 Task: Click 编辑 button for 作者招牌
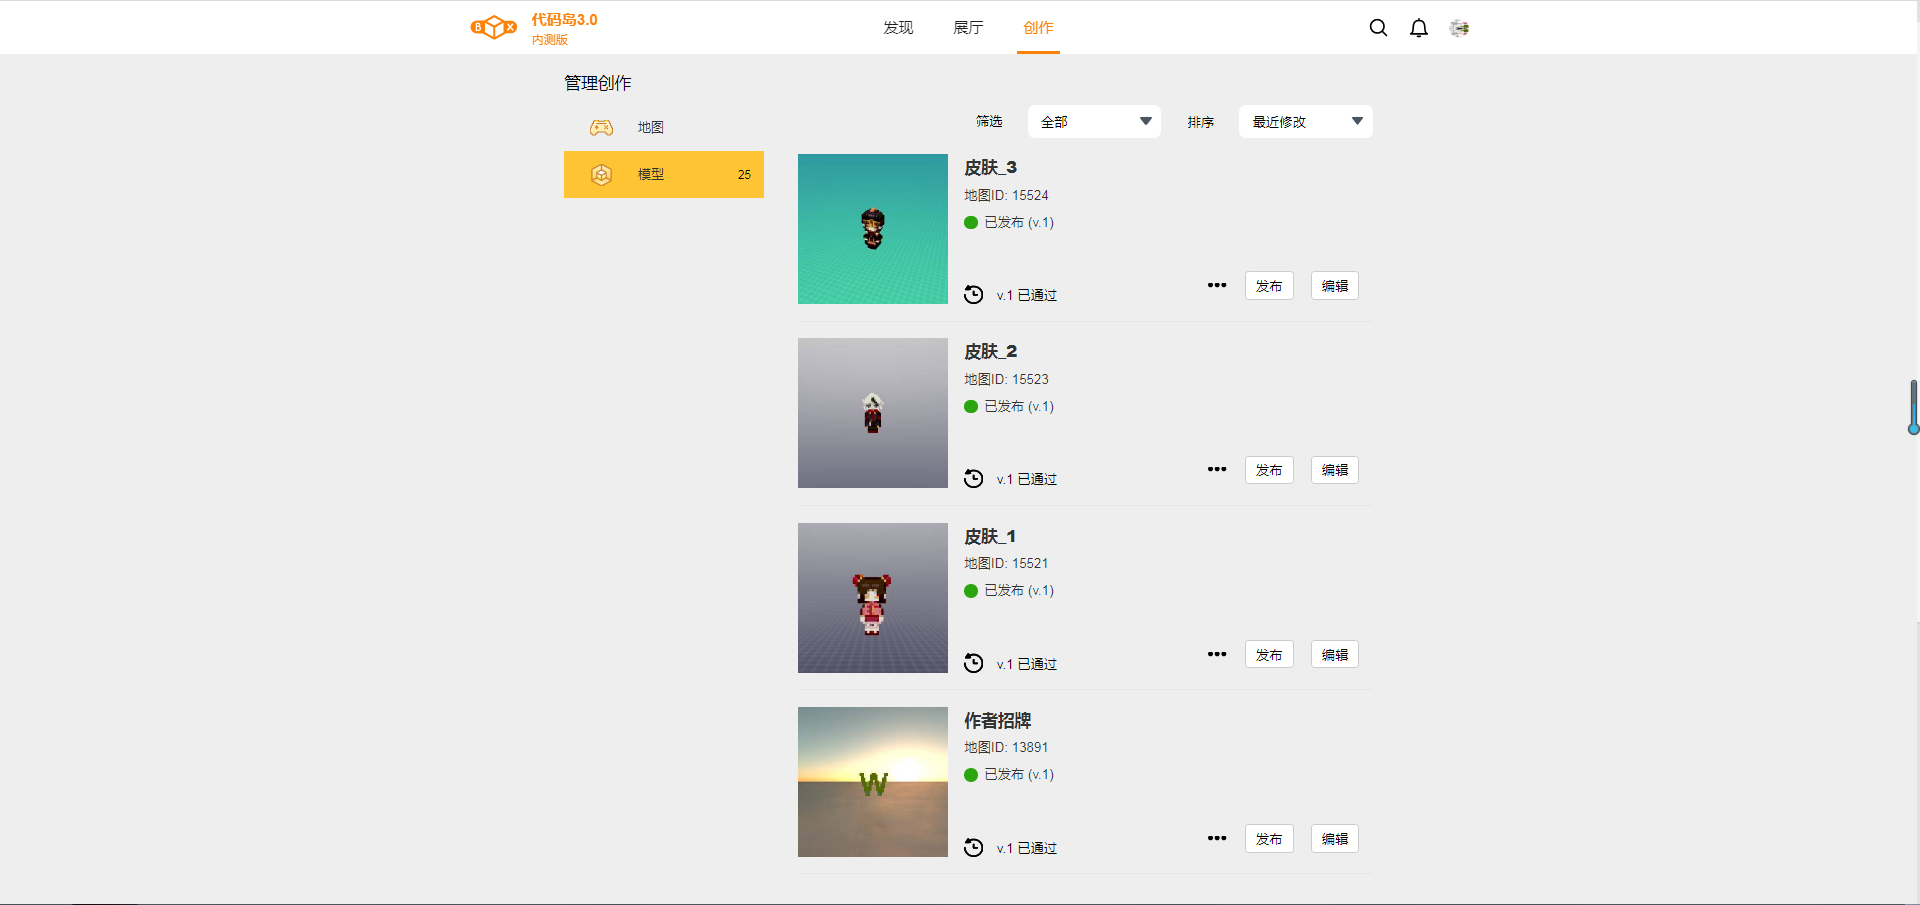[x=1335, y=838]
